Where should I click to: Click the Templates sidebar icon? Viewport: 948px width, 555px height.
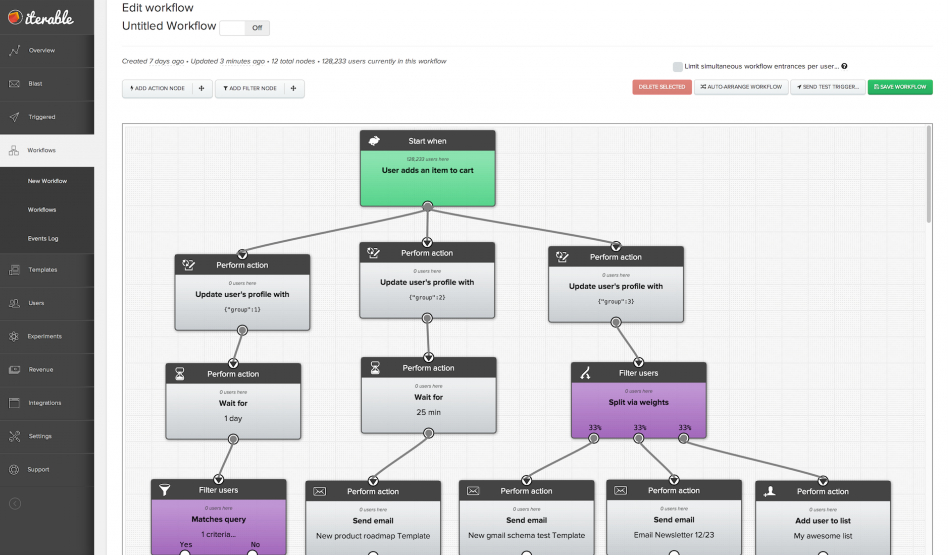(x=15, y=270)
